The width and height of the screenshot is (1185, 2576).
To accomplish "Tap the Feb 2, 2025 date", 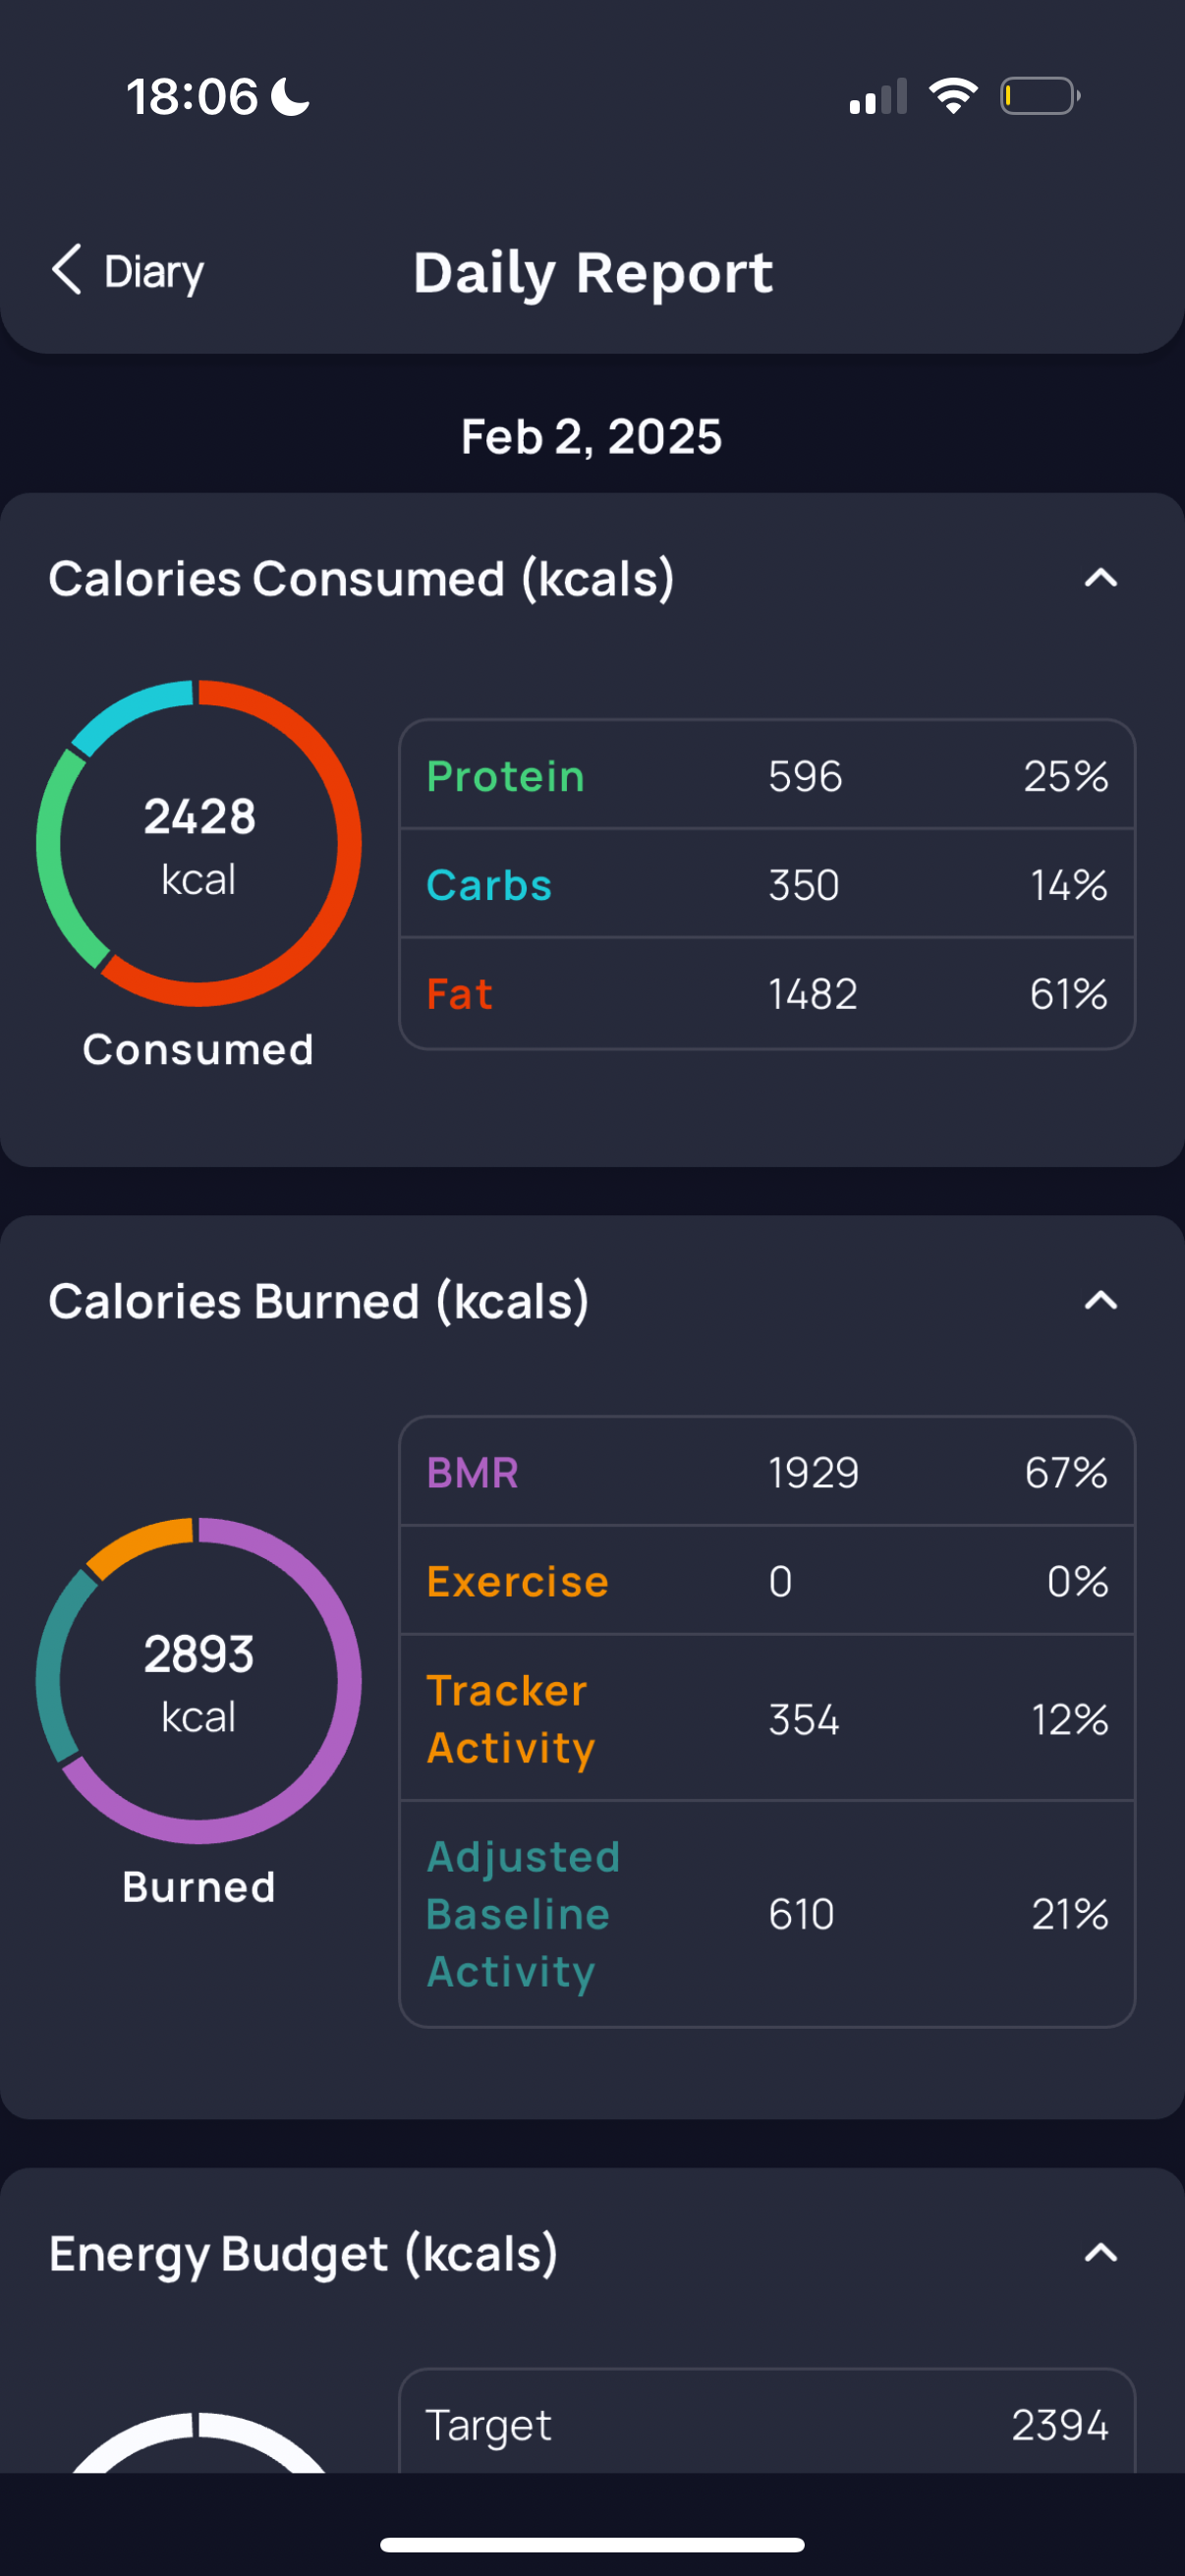I will tap(591, 437).
